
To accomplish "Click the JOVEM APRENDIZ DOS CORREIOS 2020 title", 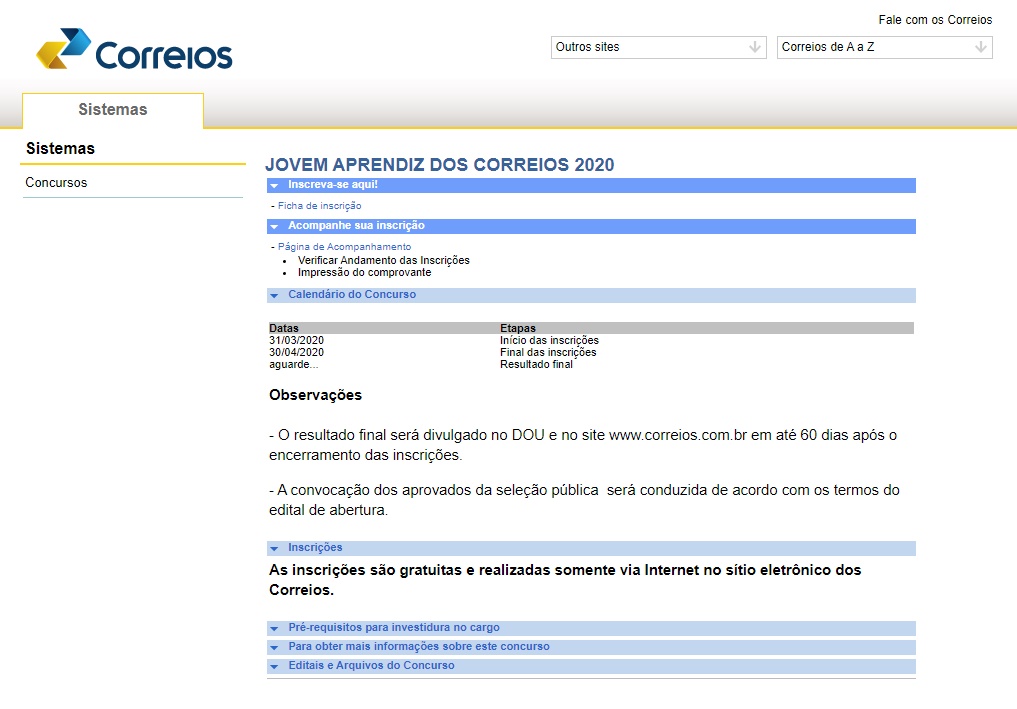I will coord(440,165).
